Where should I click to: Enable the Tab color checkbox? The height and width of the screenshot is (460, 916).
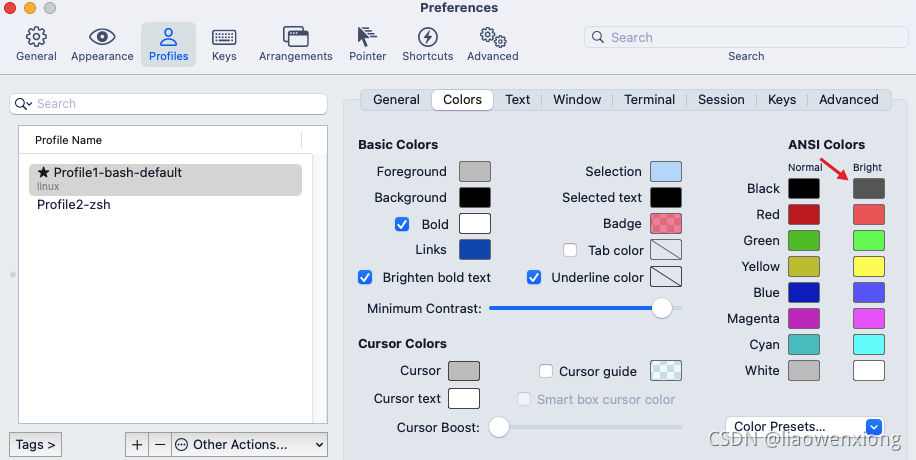[x=570, y=250]
